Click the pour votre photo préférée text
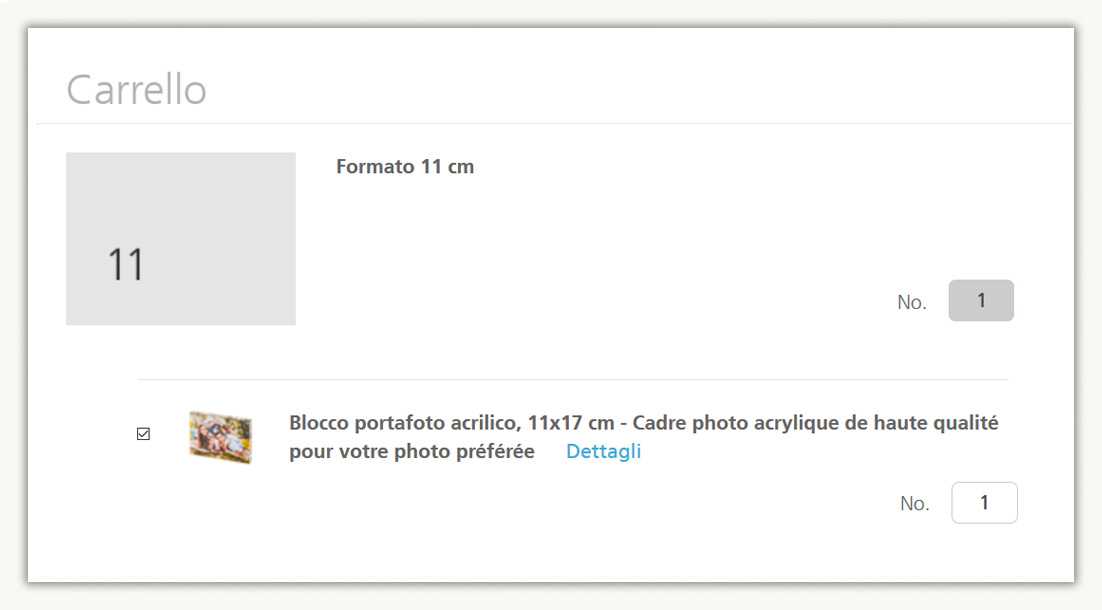Image resolution: width=1102 pixels, height=610 pixels. [x=412, y=451]
